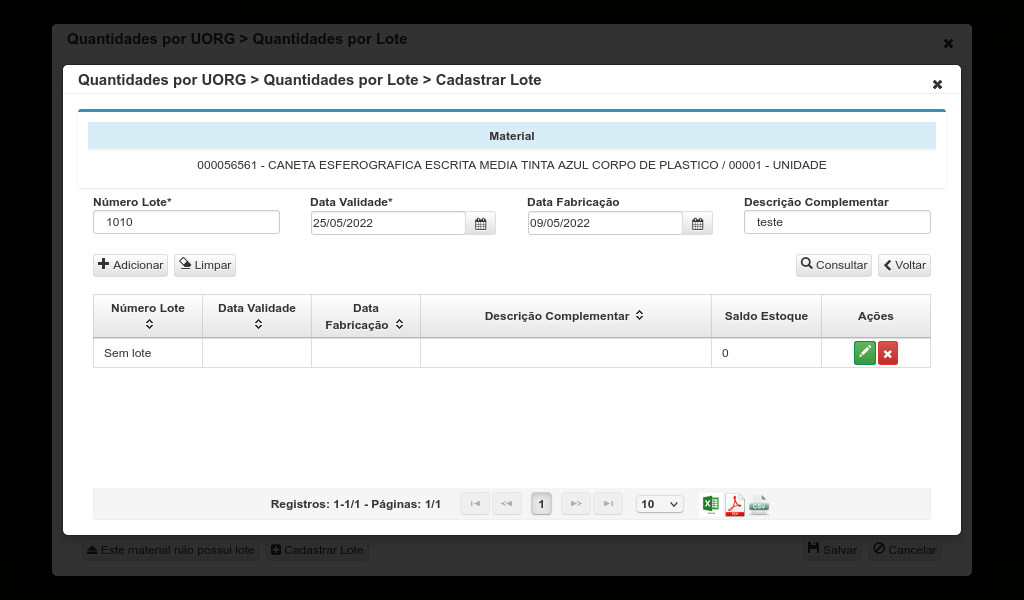
Task: Sort table by Data Fabricação column
Action: tap(399, 324)
